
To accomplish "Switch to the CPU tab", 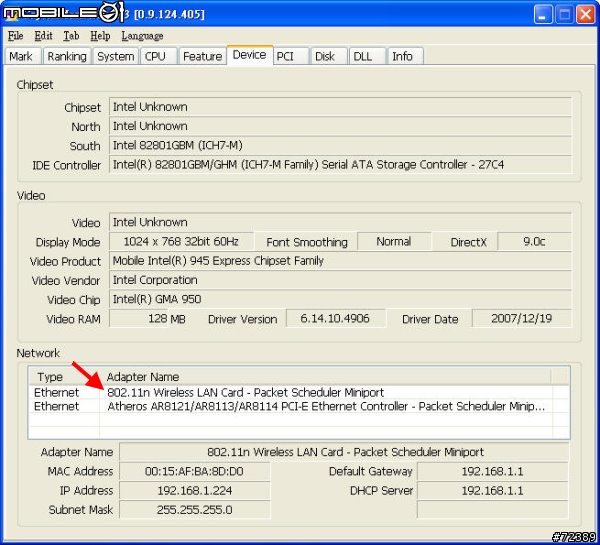I will point(158,56).
